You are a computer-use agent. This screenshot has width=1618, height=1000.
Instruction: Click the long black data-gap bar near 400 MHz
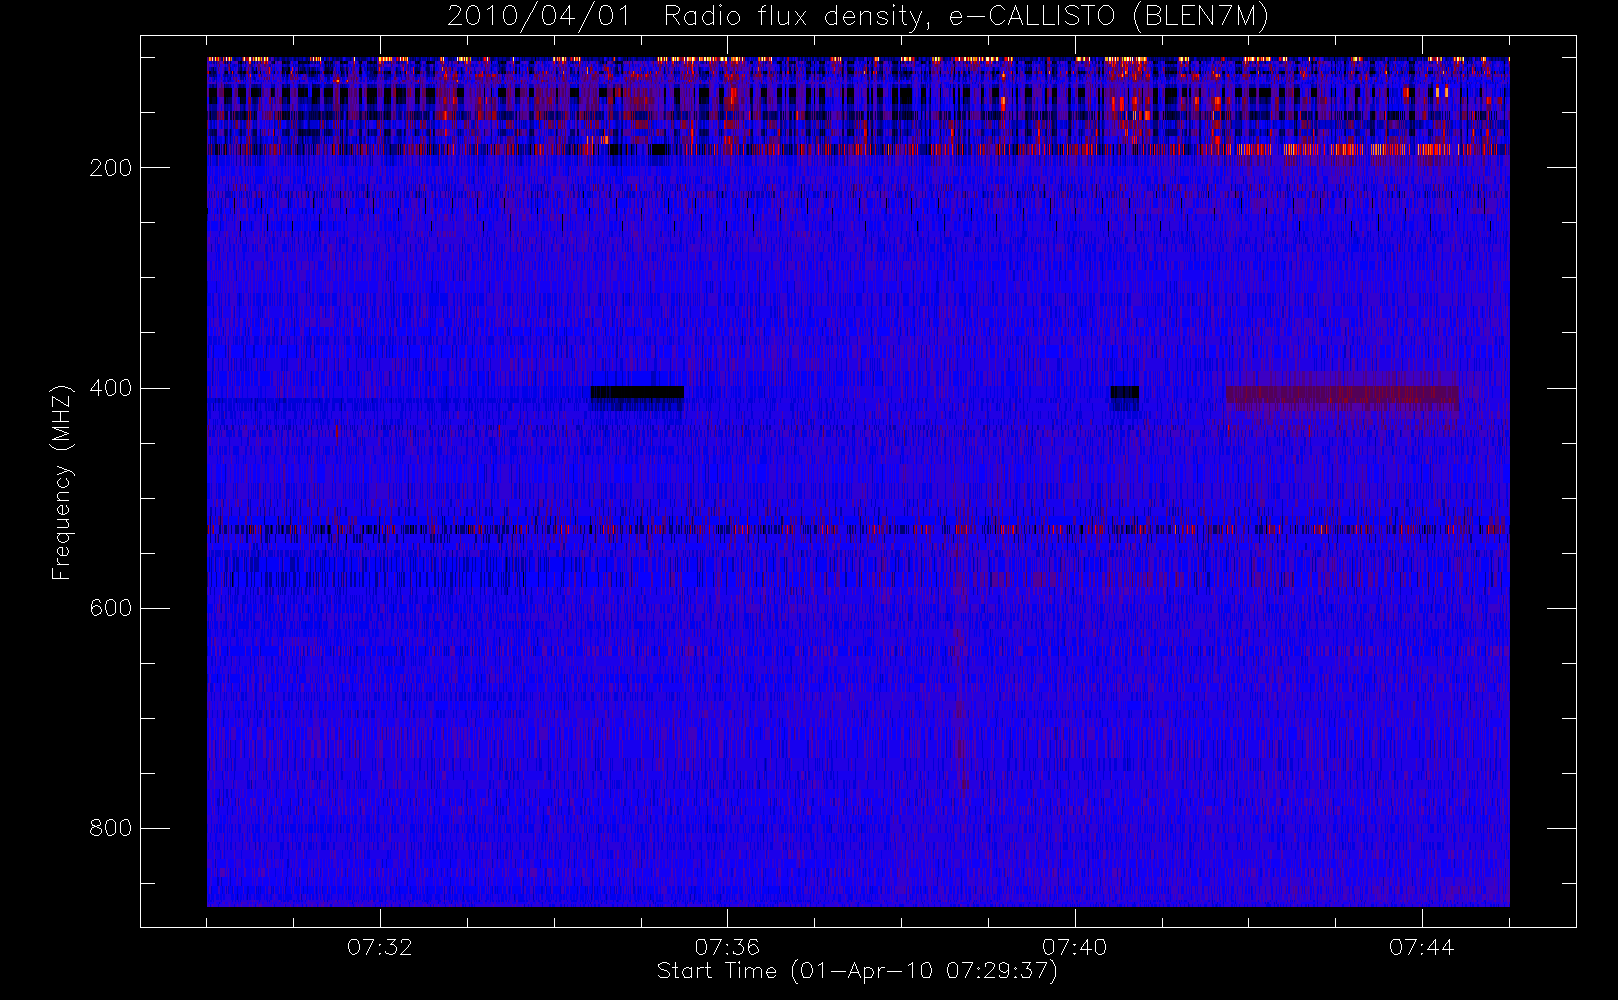637,392
